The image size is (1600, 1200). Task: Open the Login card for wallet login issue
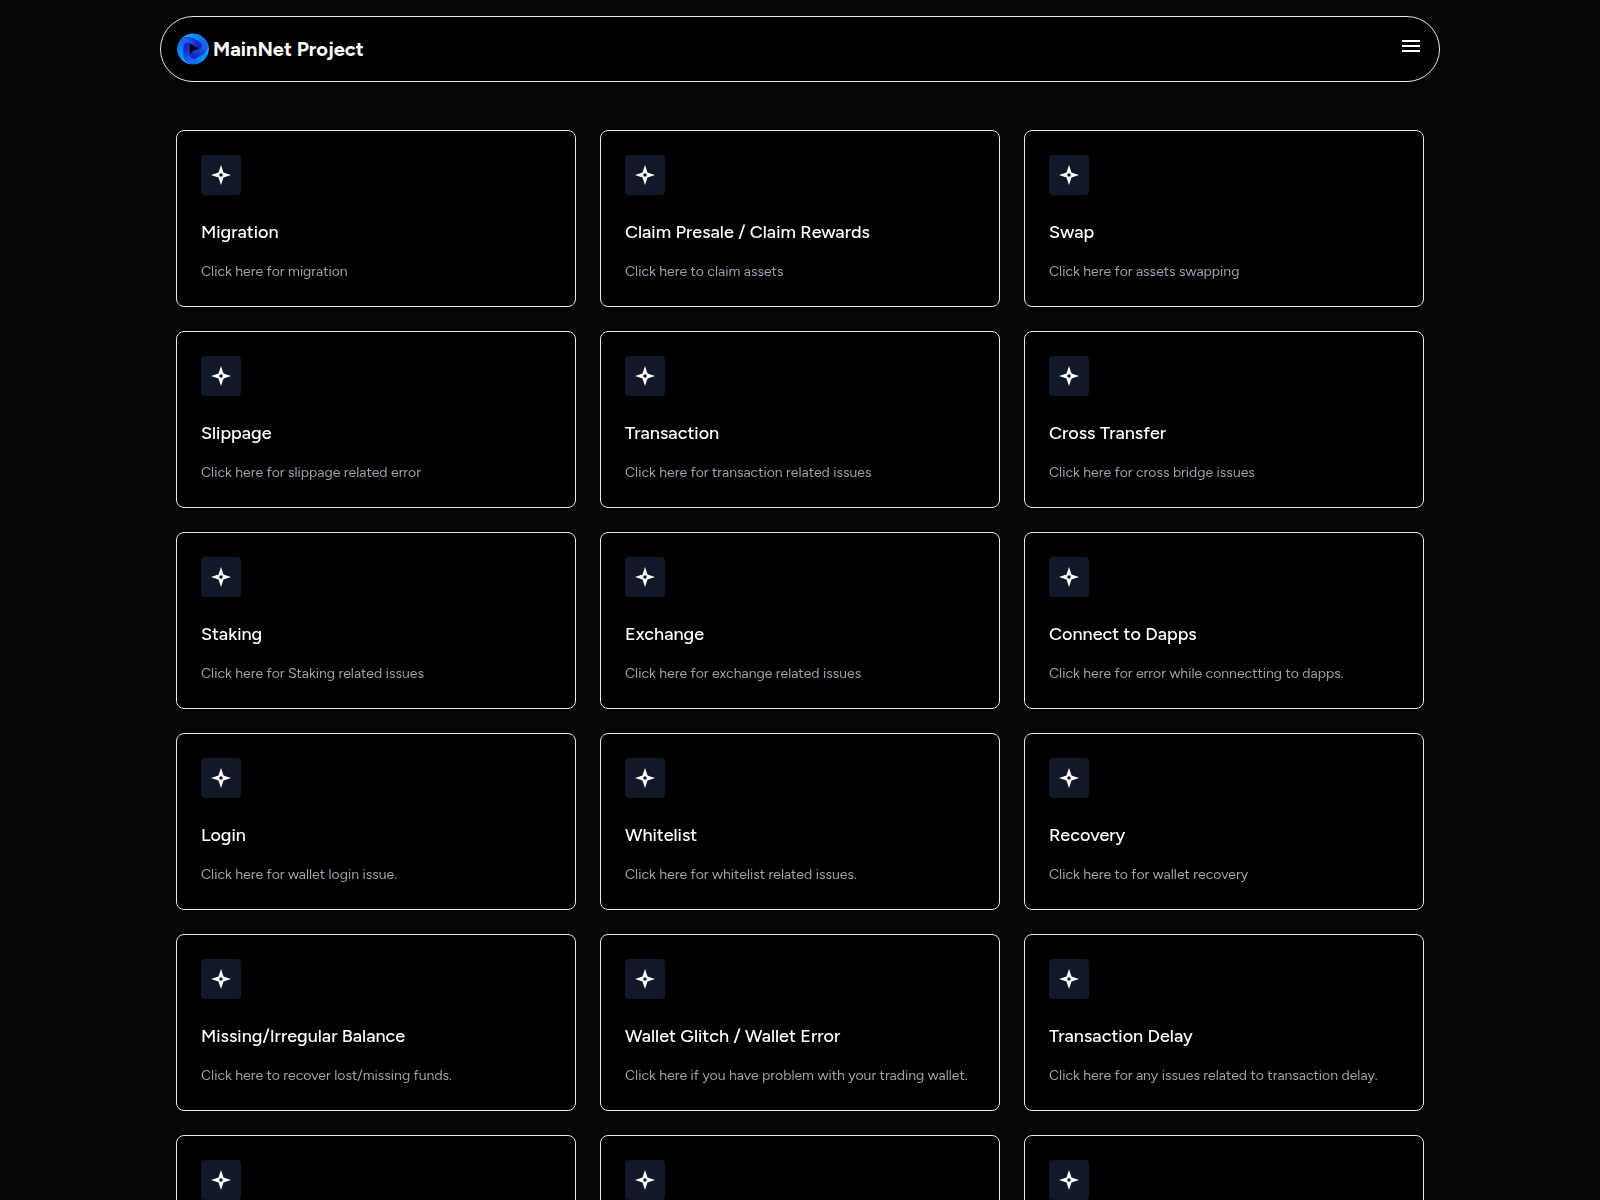click(376, 821)
